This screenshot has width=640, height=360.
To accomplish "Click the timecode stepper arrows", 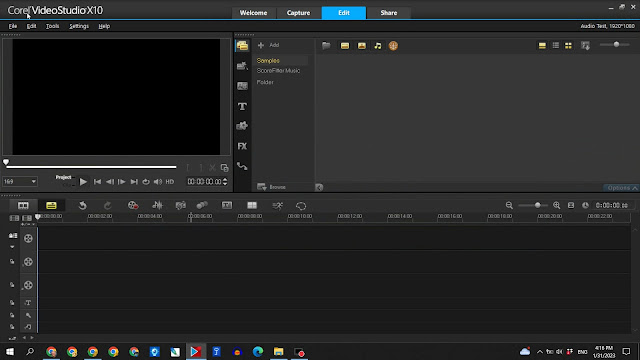I will pos(225,182).
